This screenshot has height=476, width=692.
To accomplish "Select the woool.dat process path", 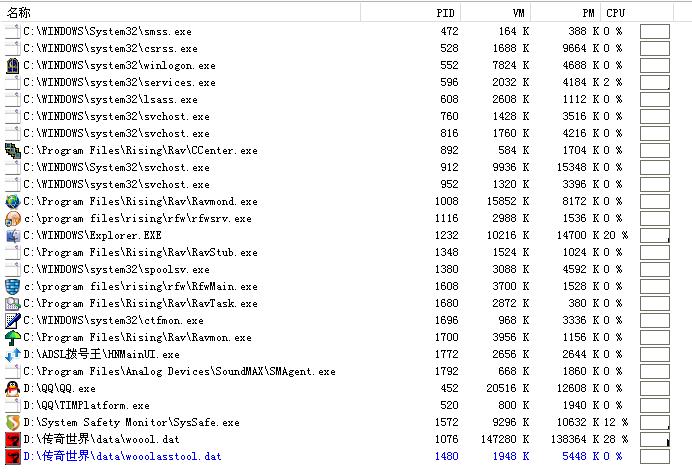I will click(102, 439).
